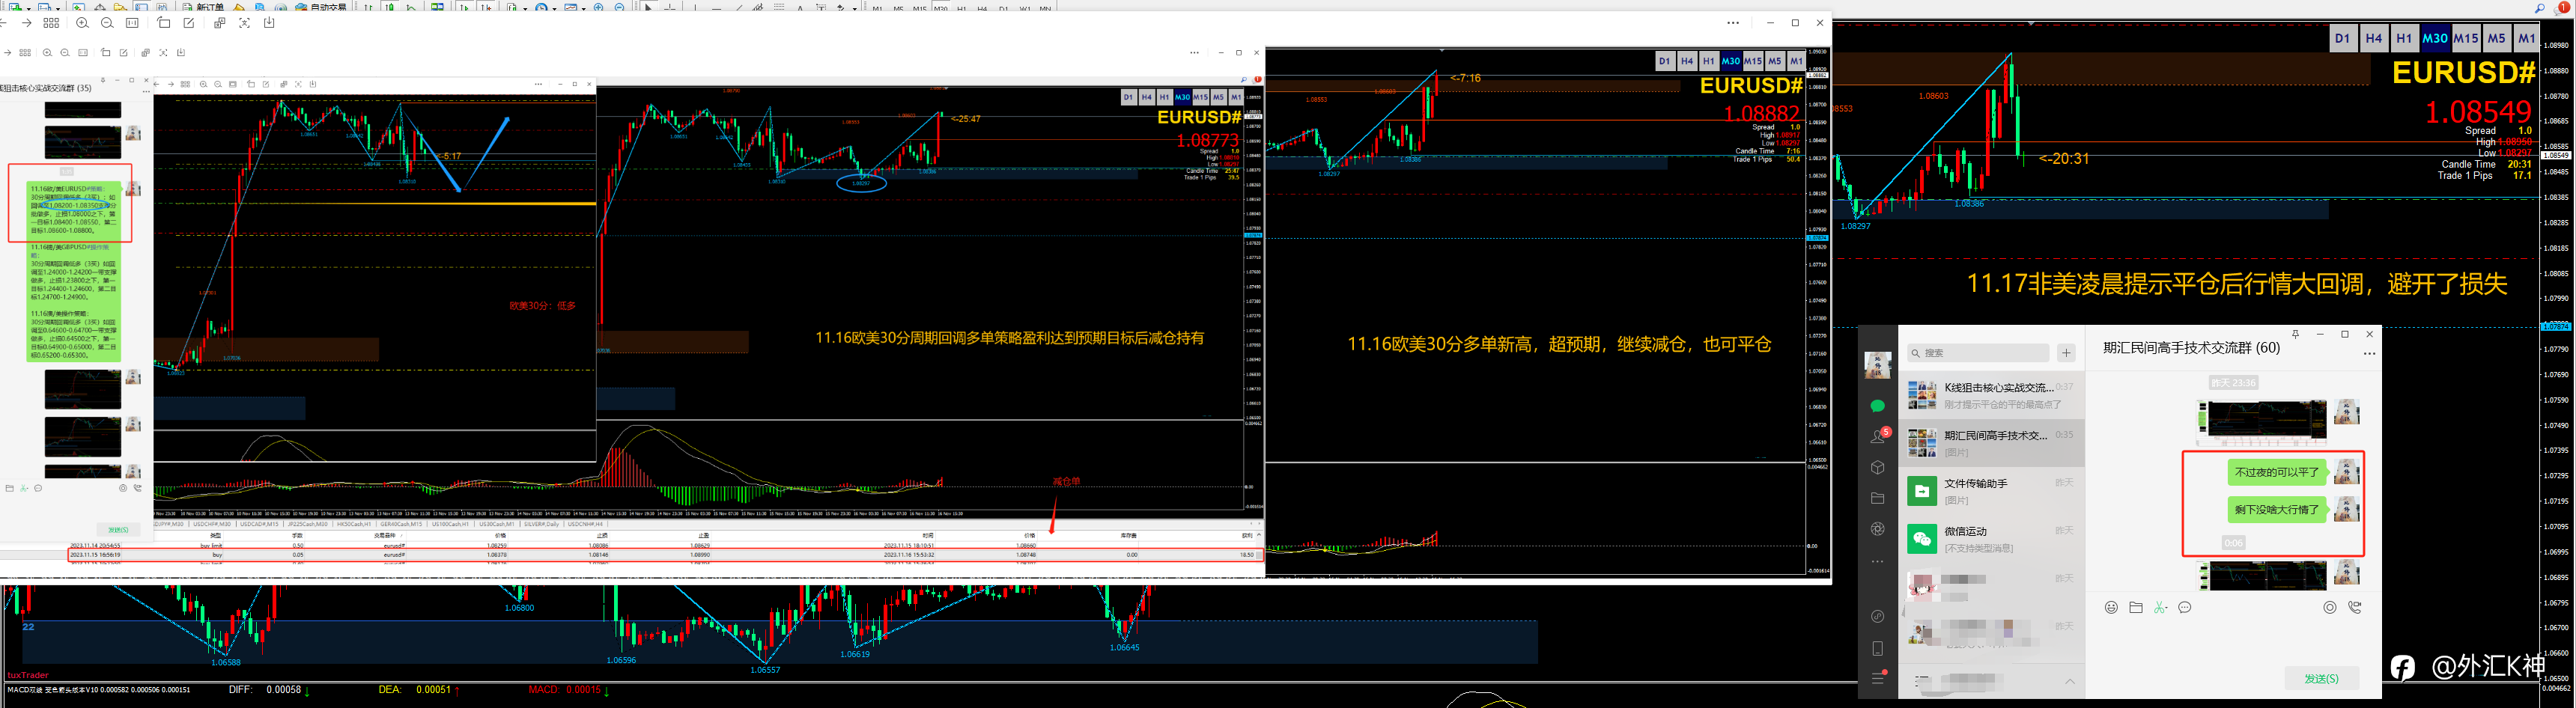2576x708 pixels.
Task: Select M15 timeframe on the middle 1.08882 chart
Action: (x=1753, y=61)
